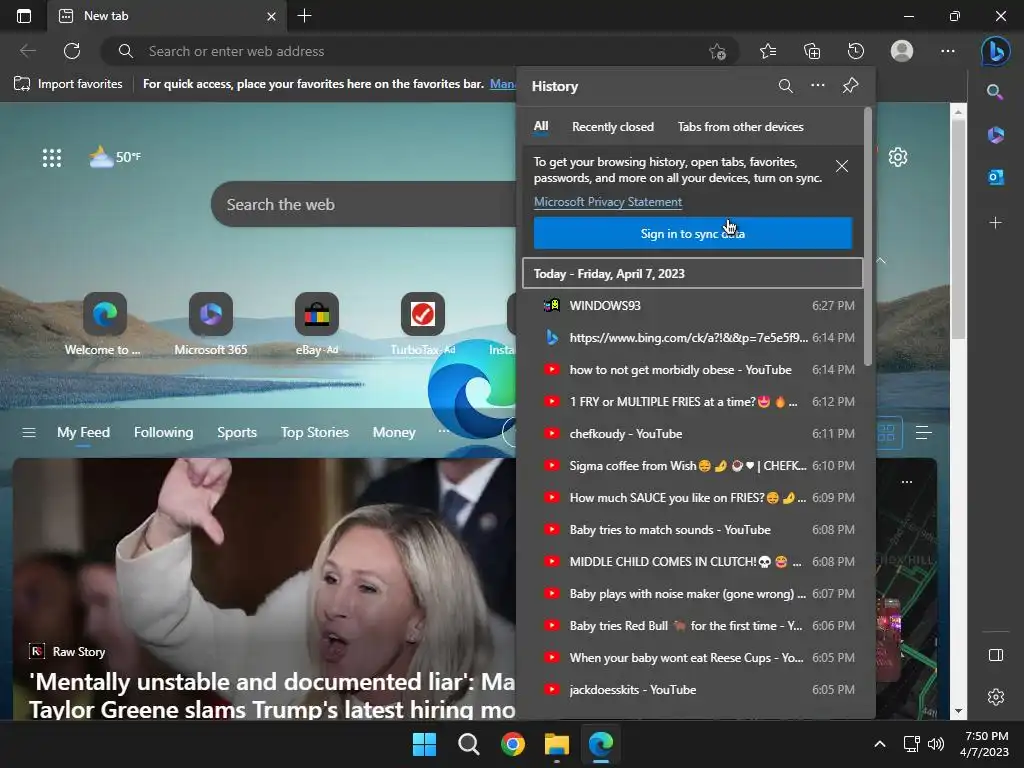Click Search the web box

coord(364,204)
